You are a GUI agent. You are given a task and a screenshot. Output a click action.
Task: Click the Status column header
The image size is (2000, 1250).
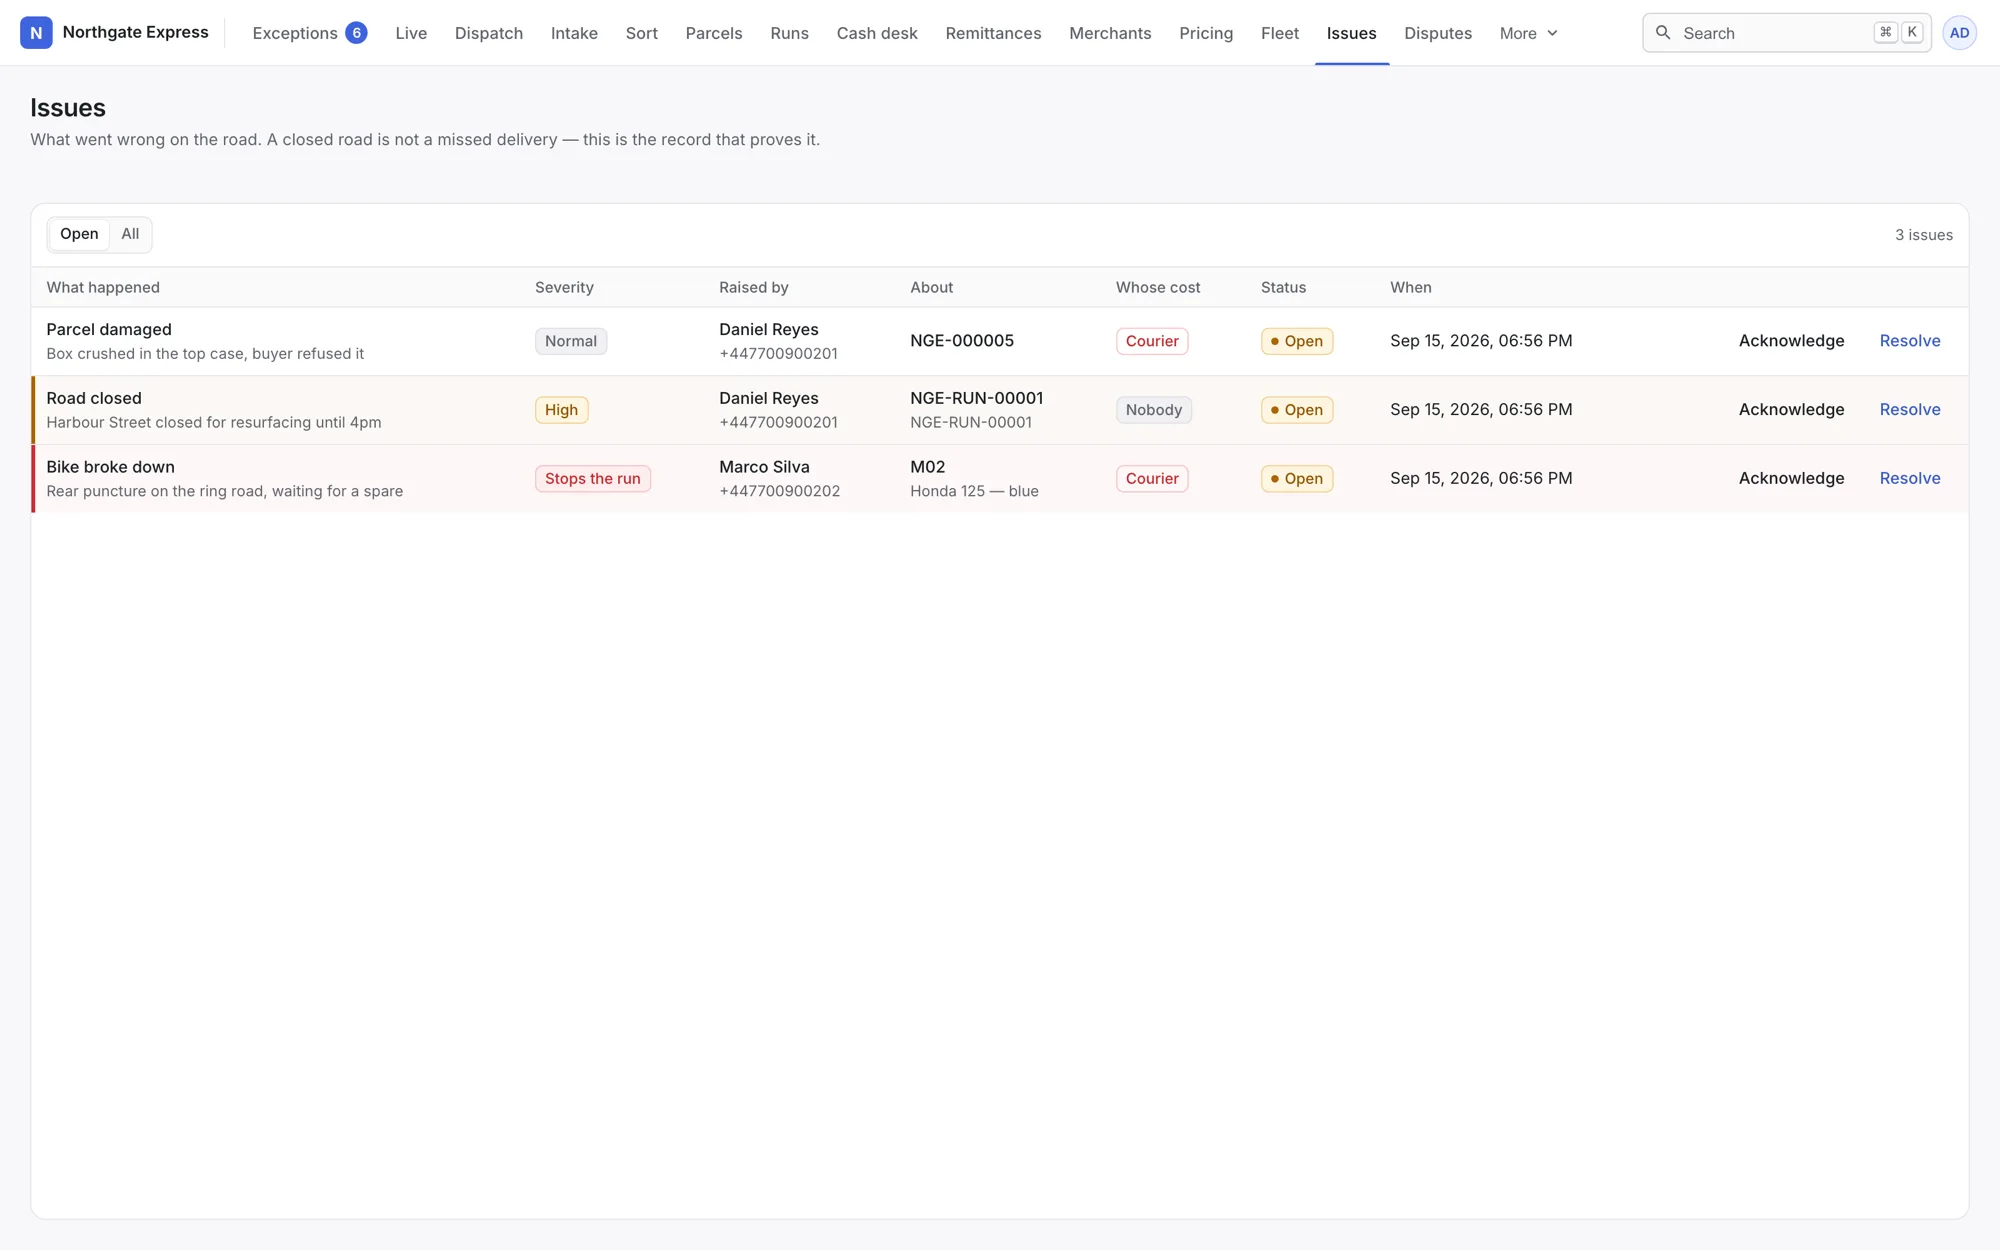click(x=1283, y=288)
